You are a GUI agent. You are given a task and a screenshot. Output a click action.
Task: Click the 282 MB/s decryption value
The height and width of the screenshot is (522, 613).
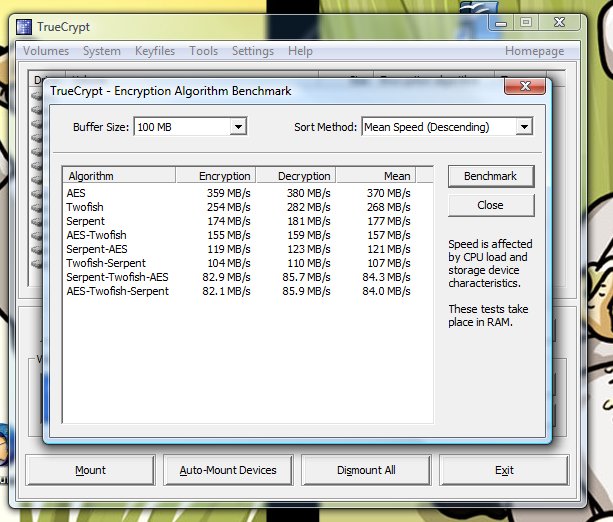(308, 207)
